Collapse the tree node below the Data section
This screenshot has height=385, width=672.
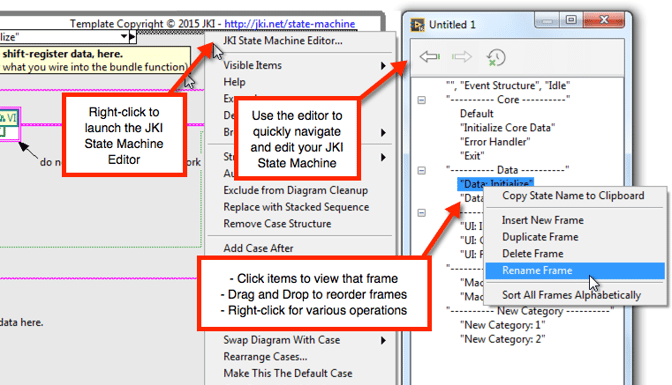[x=422, y=213]
